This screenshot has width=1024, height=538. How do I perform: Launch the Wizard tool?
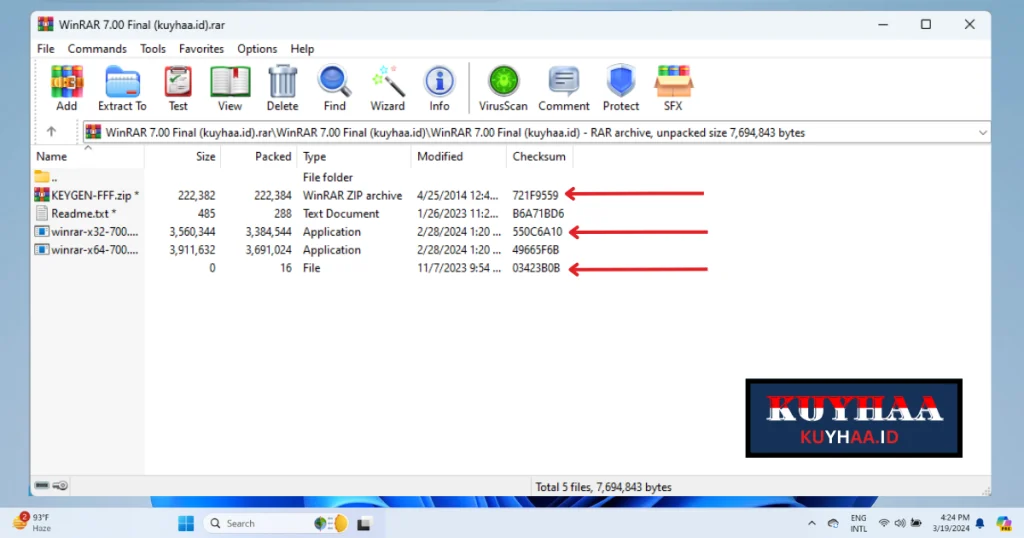[387, 88]
